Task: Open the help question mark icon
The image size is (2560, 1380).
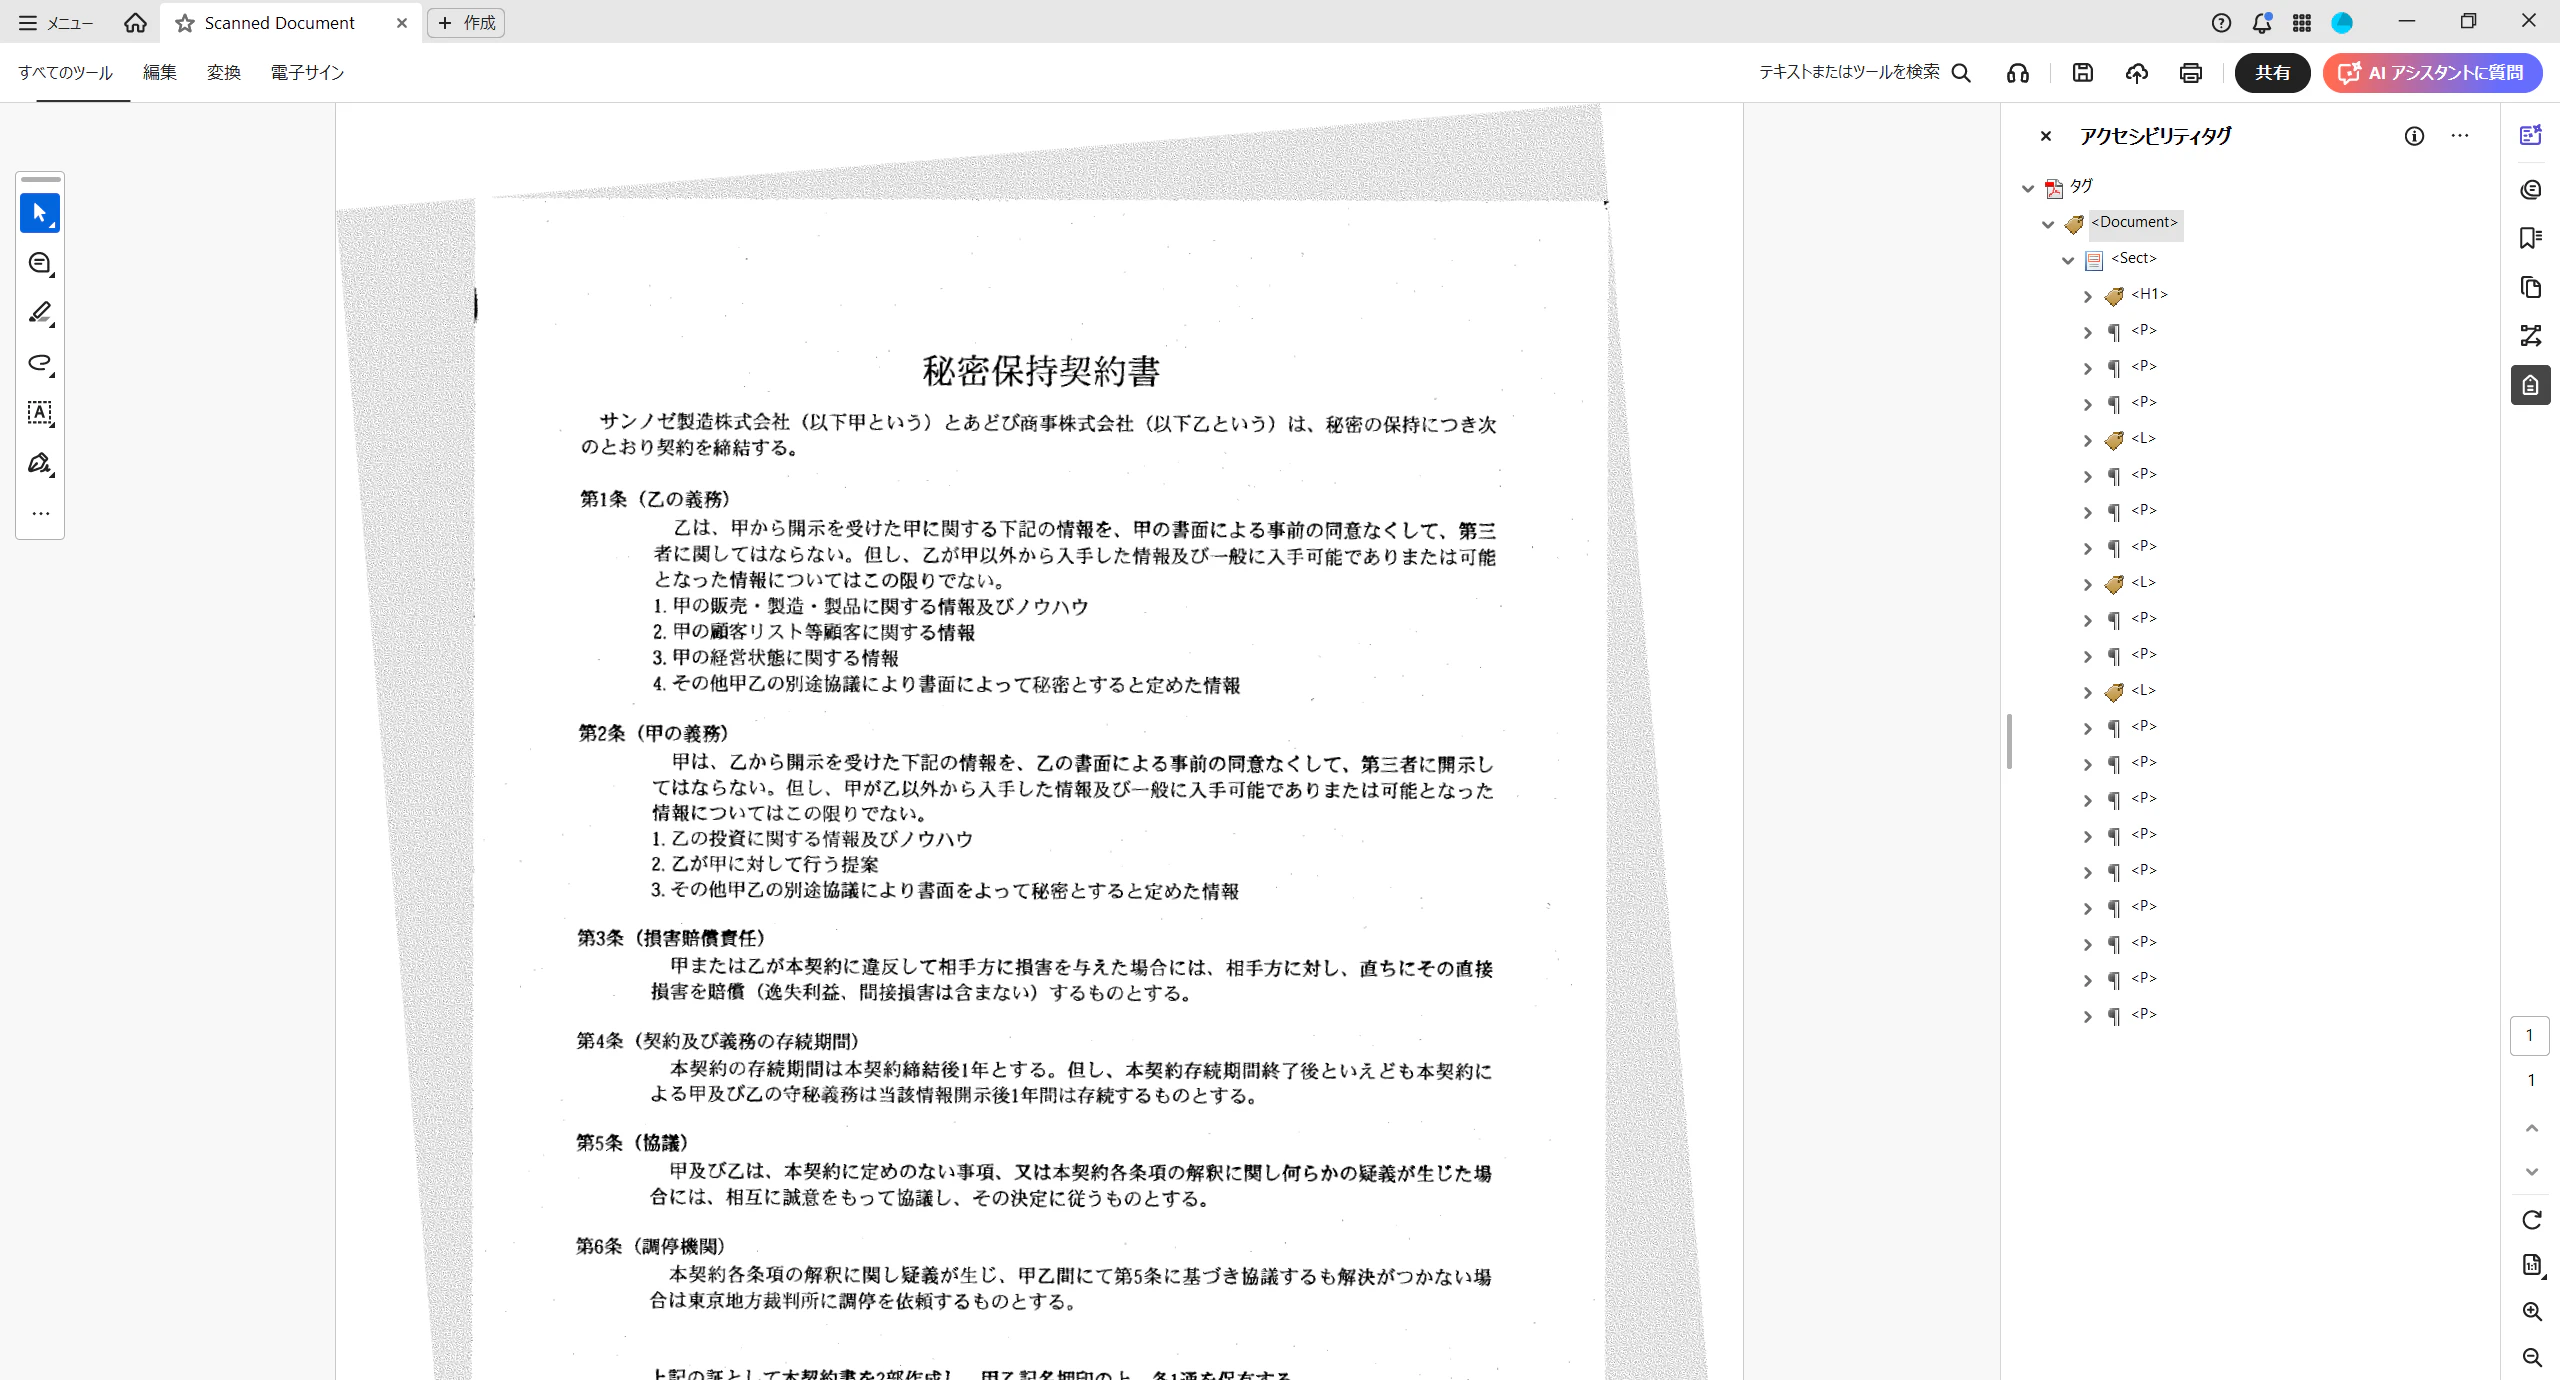Action: (2221, 23)
